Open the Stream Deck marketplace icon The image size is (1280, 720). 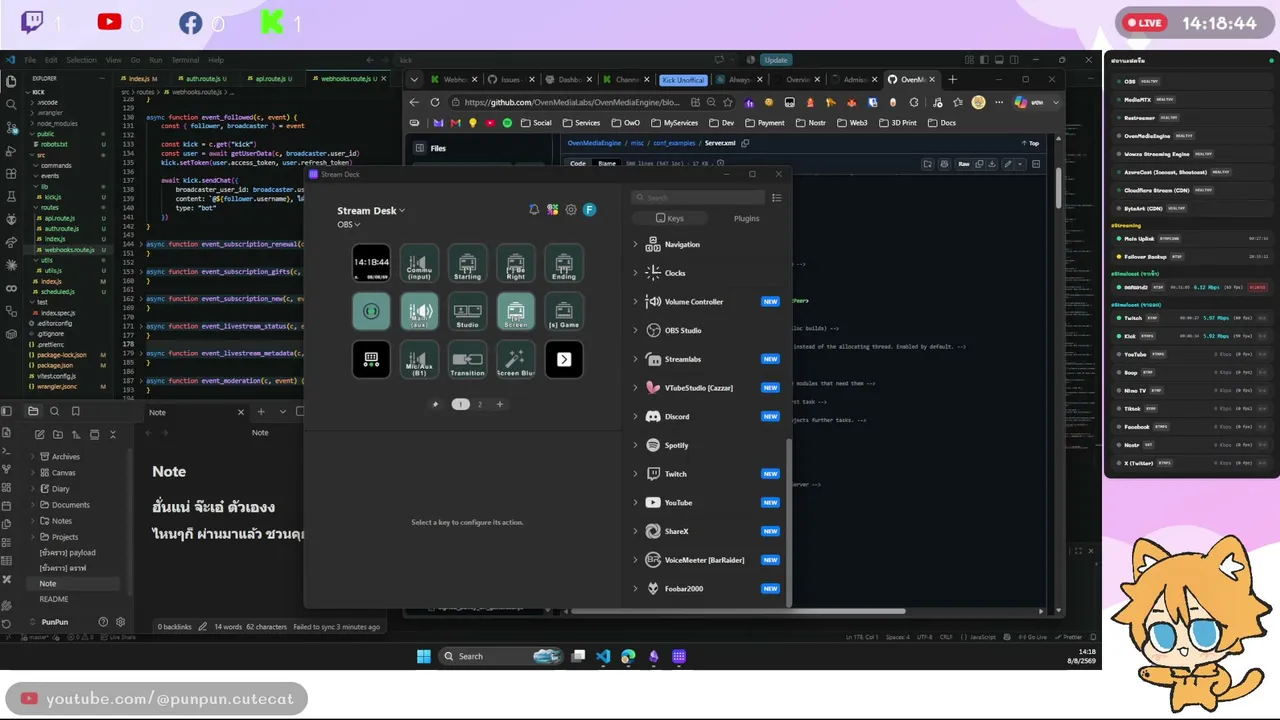[552, 210]
